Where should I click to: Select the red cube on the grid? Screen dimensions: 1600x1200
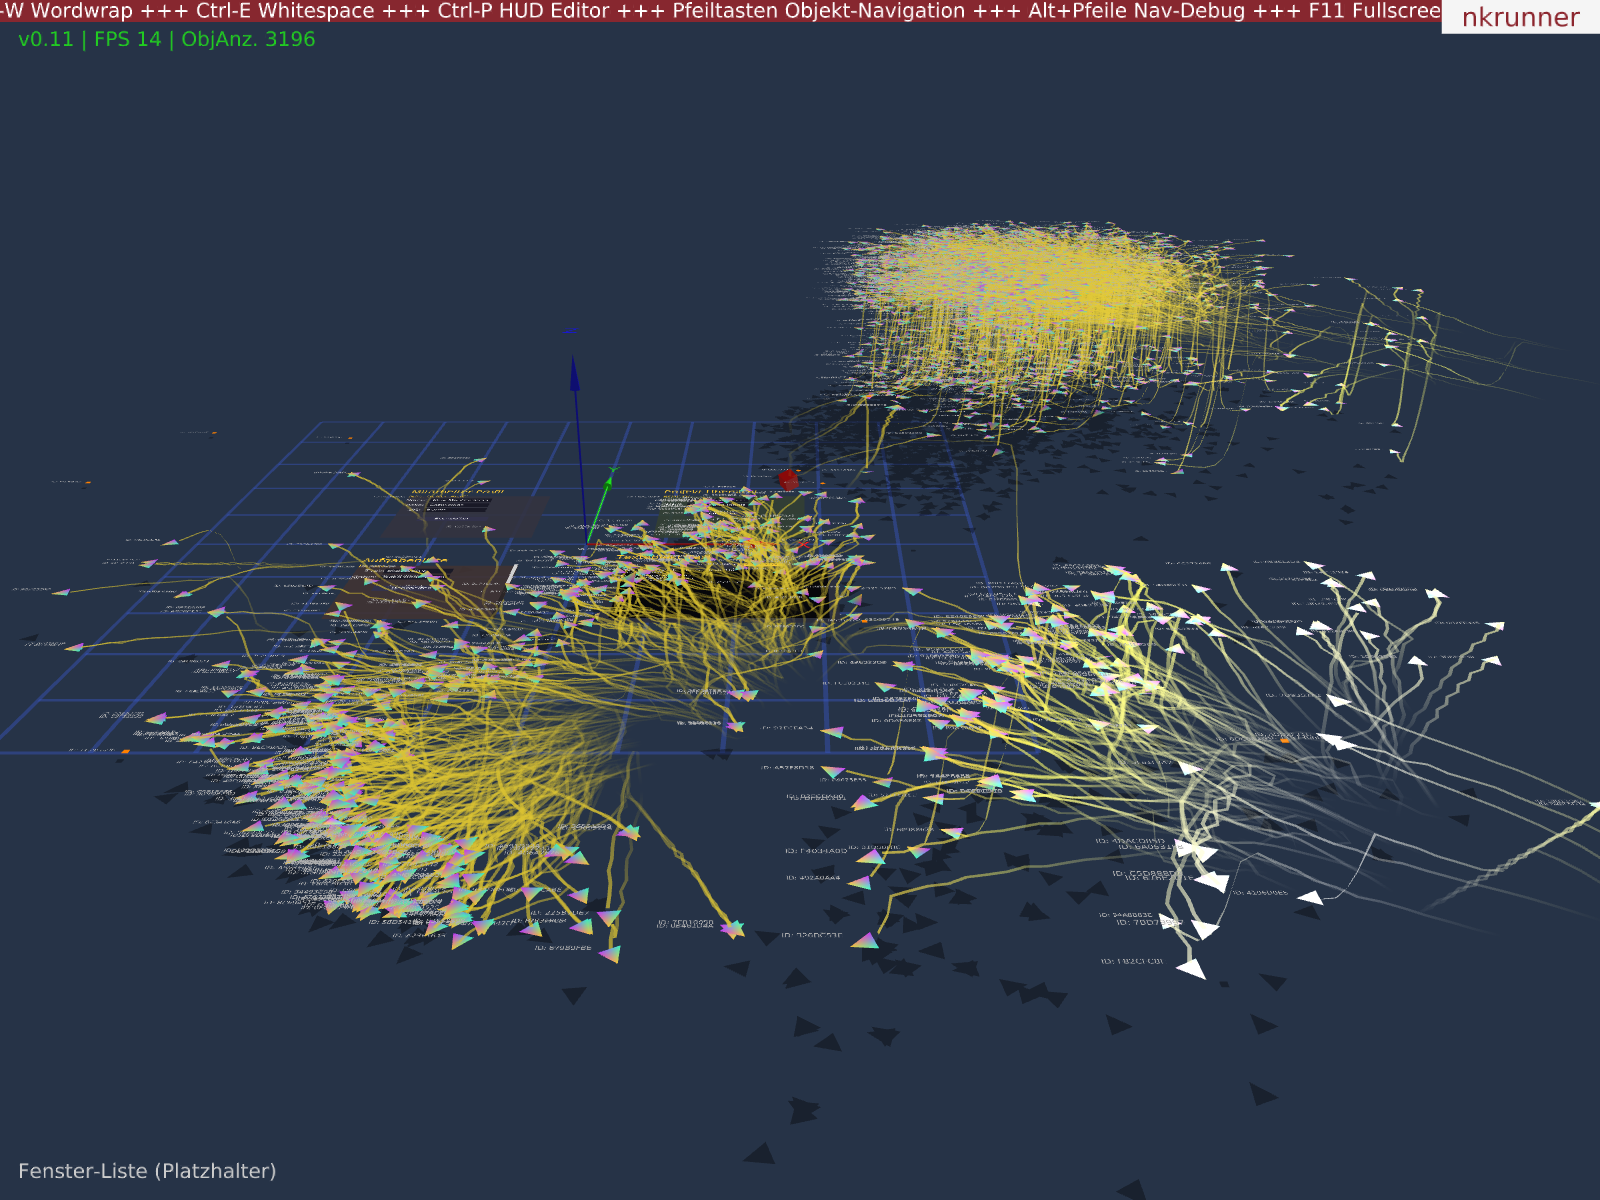tap(788, 480)
